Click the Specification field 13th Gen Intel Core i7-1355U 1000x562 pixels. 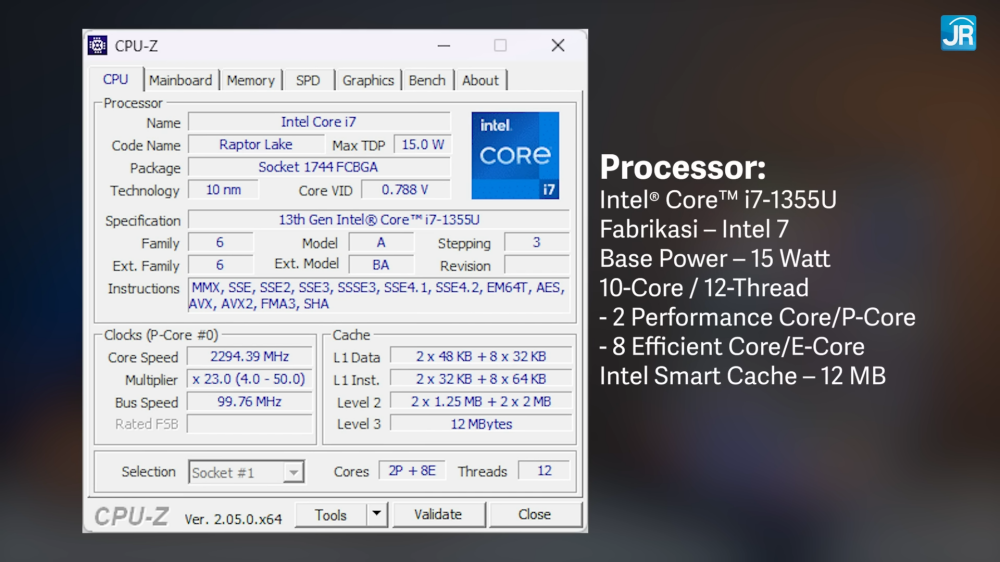(379, 220)
